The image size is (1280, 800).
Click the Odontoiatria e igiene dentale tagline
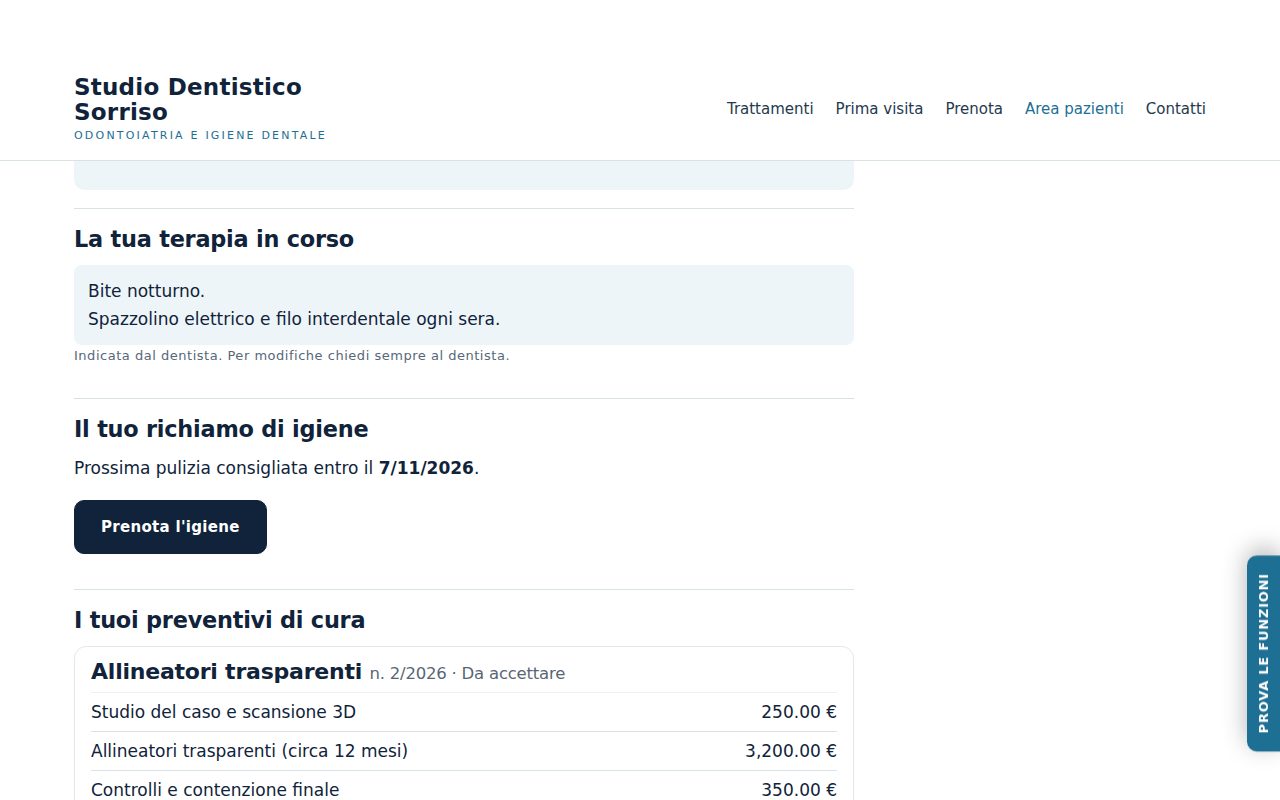click(200, 135)
